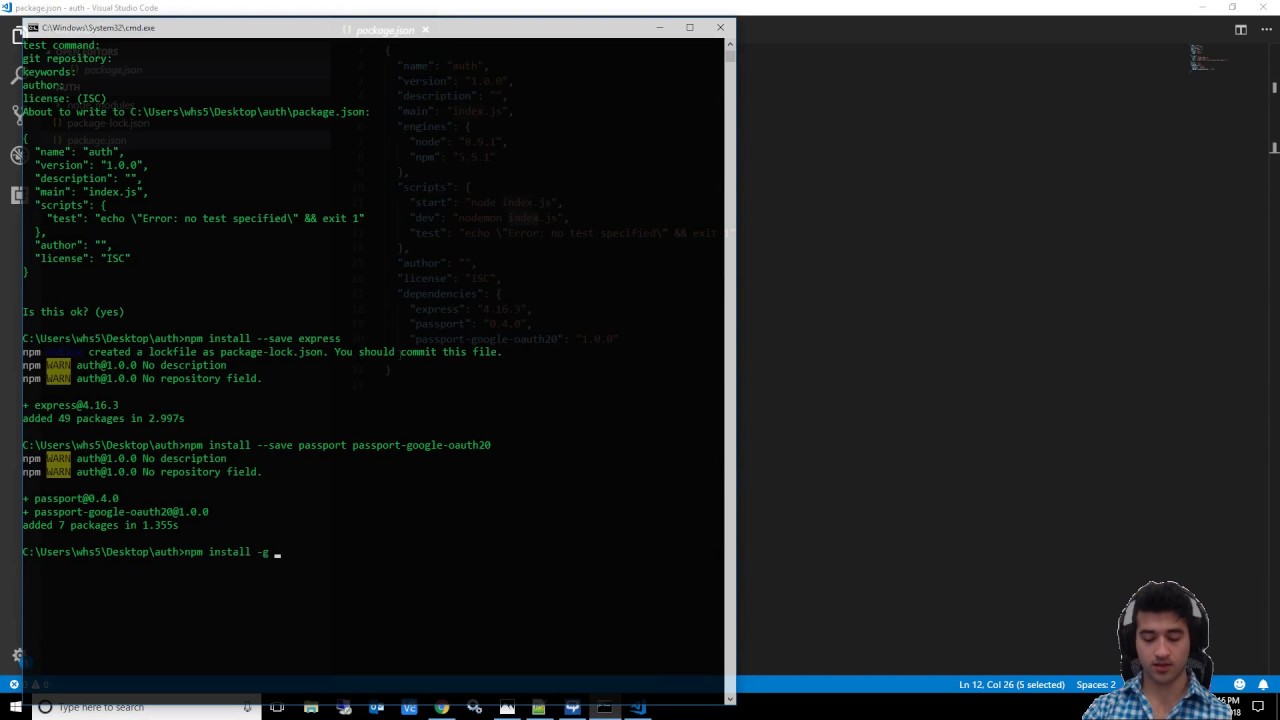
Task: Click 'added 7 packages in 1.355s' text
Action: pyautogui.click(x=100, y=525)
